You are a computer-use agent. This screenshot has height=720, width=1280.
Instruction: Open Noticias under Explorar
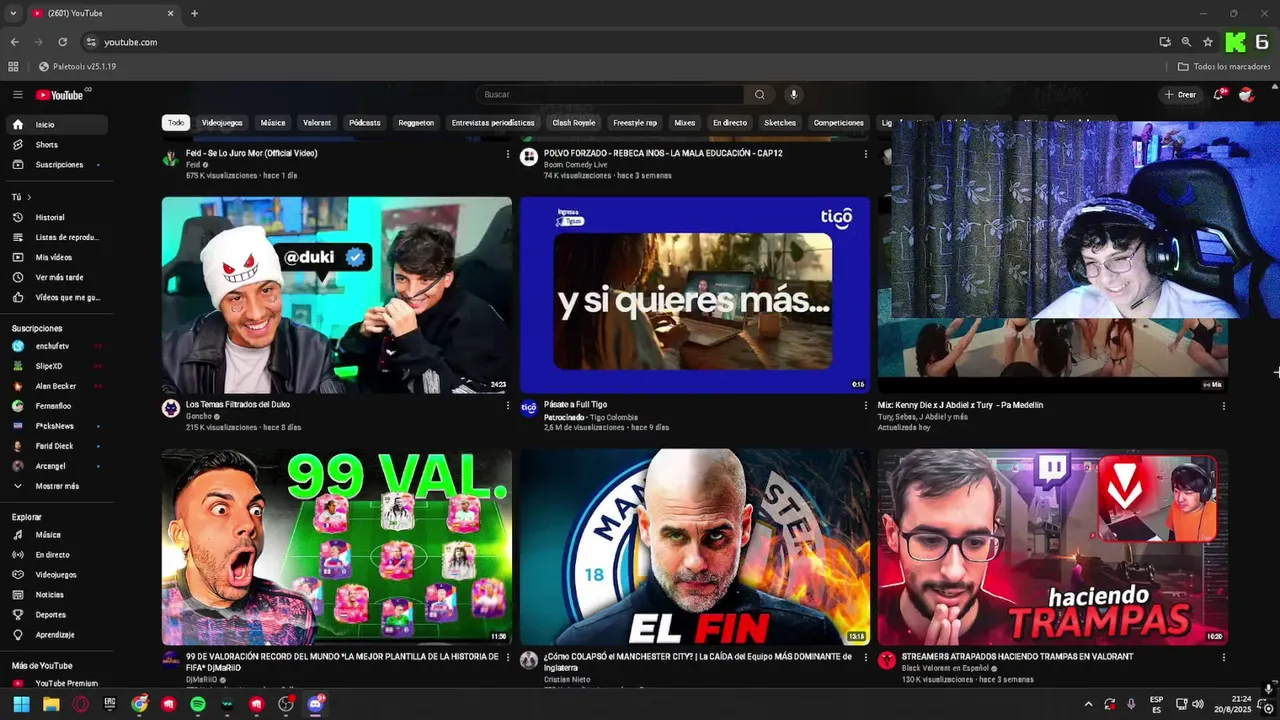(x=57, y=595)
